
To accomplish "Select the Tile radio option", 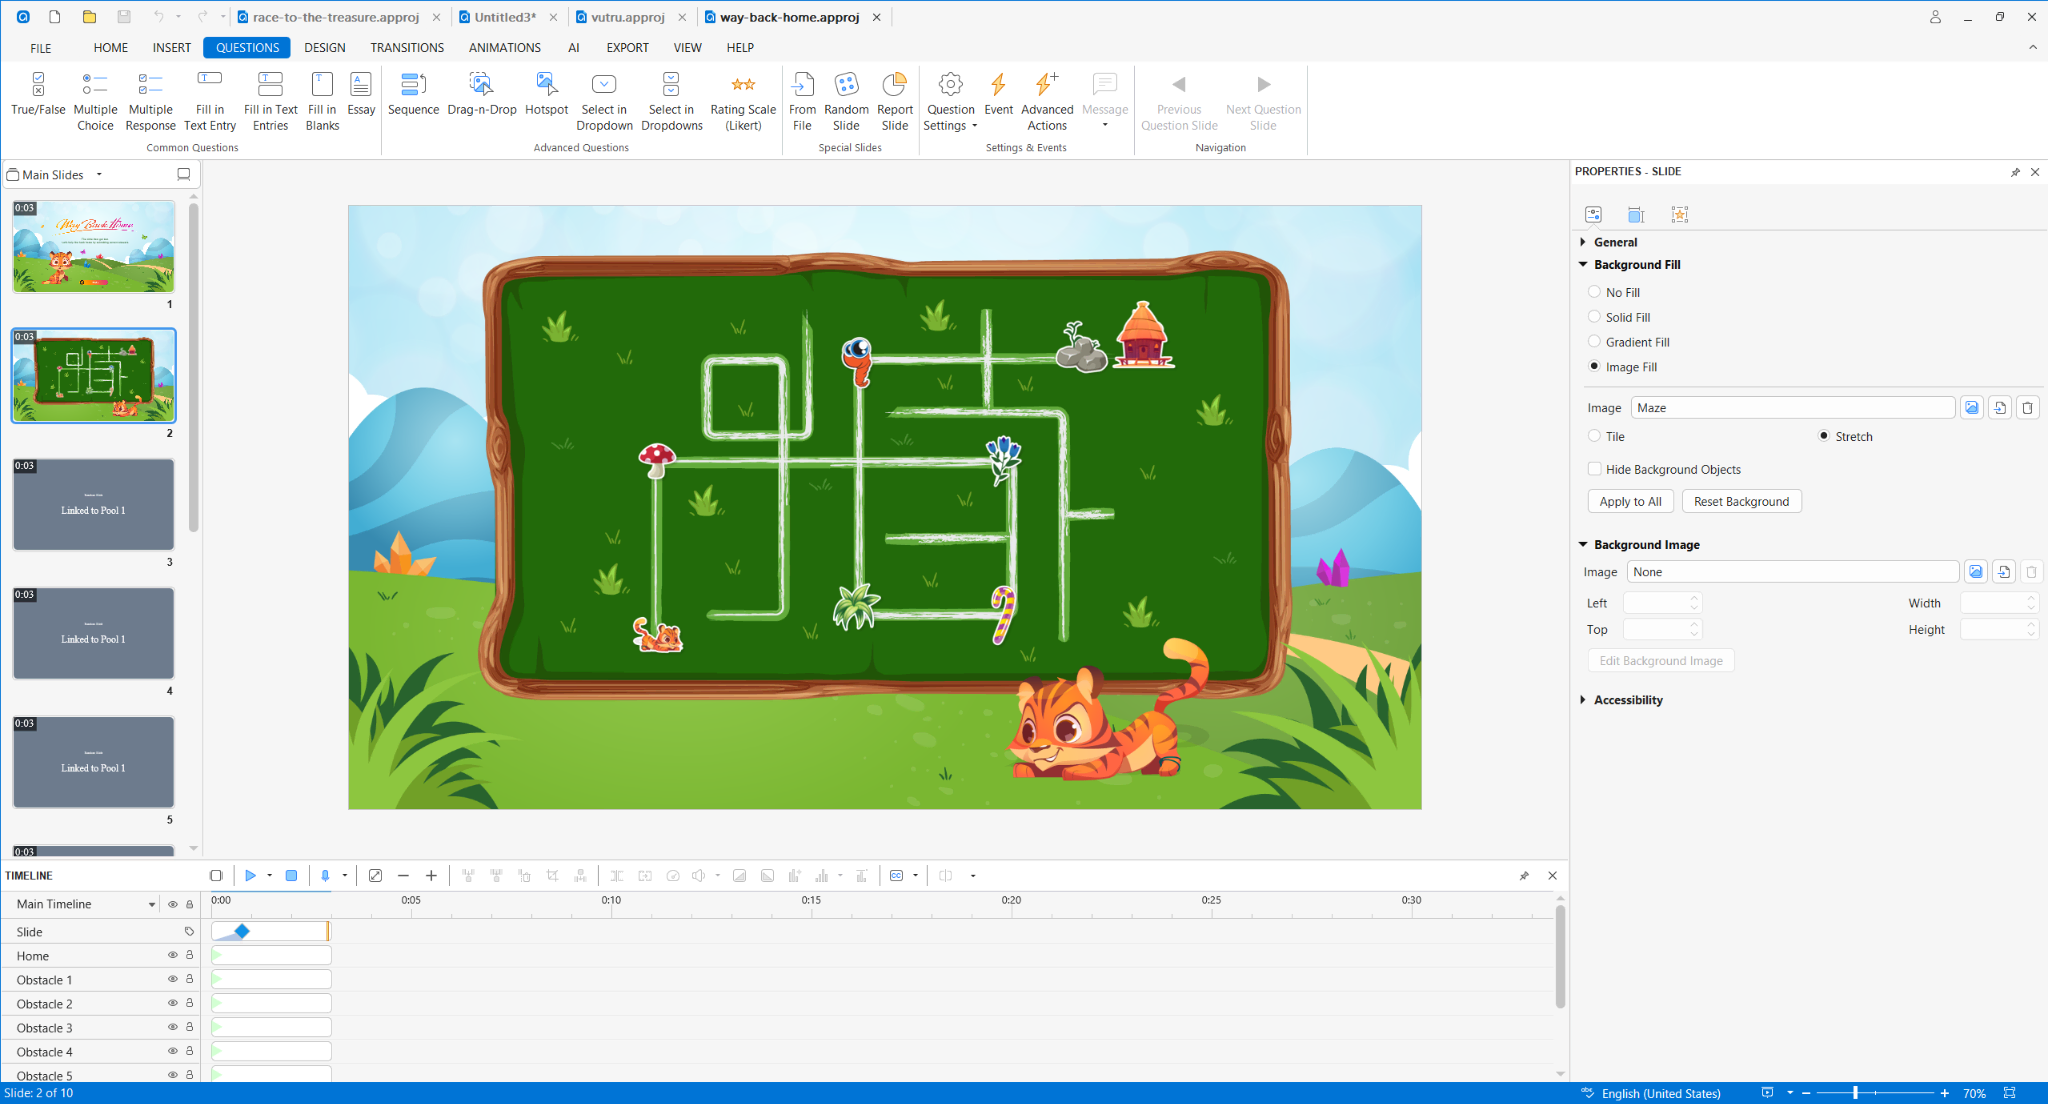I will pos(1594,436).
